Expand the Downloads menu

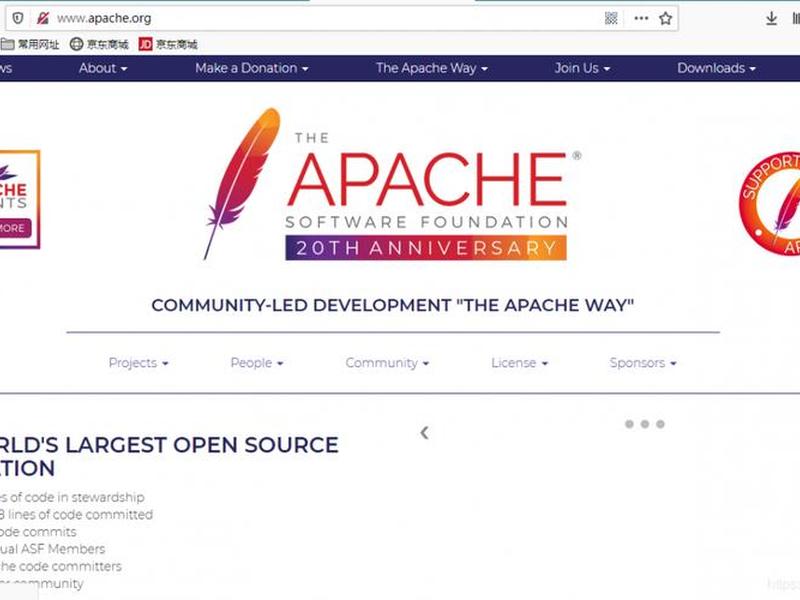click(x=716, y=68)
